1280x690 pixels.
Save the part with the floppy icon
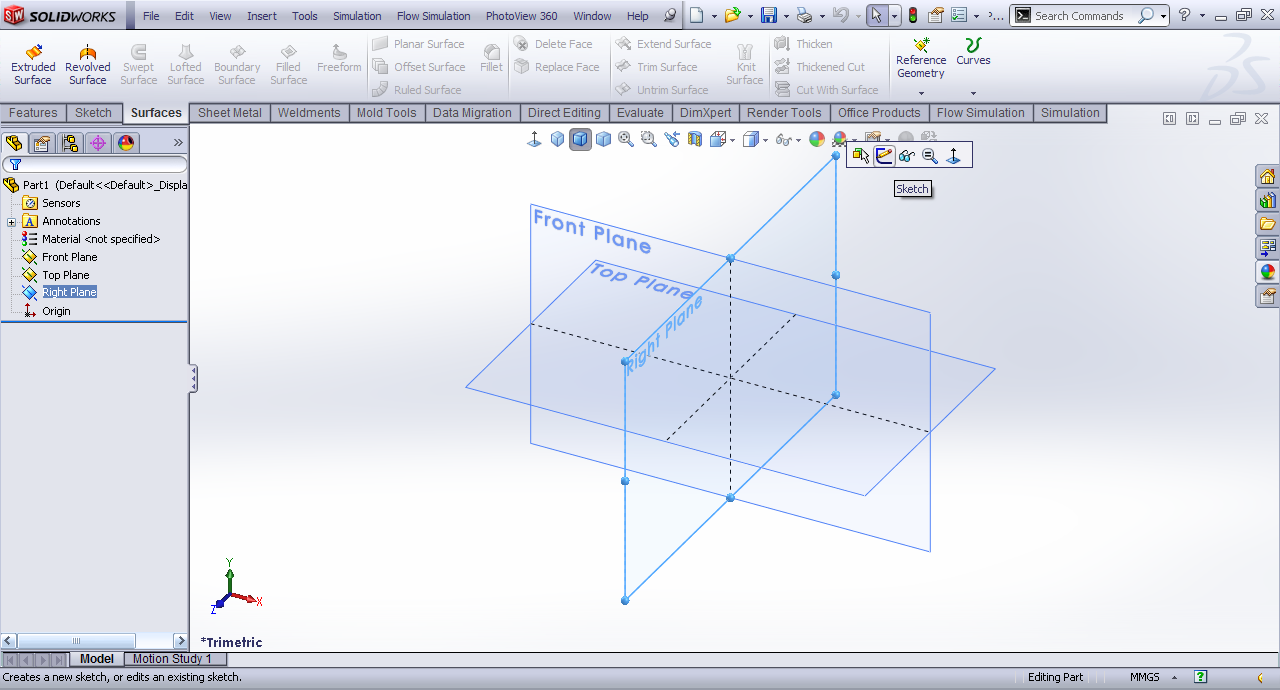[x=768, y=15]
